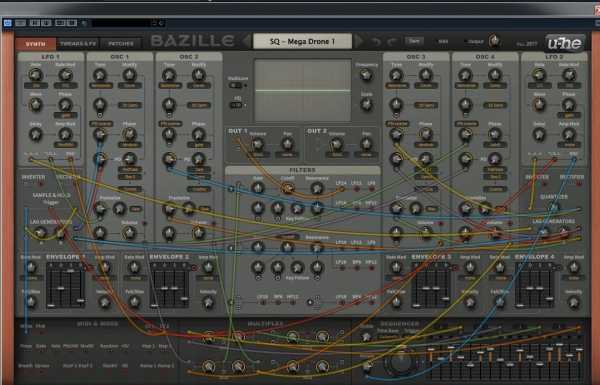600x385 pixels.
Task: Switch to the TWEAKS & FX tab
Action: coord(78,44)
